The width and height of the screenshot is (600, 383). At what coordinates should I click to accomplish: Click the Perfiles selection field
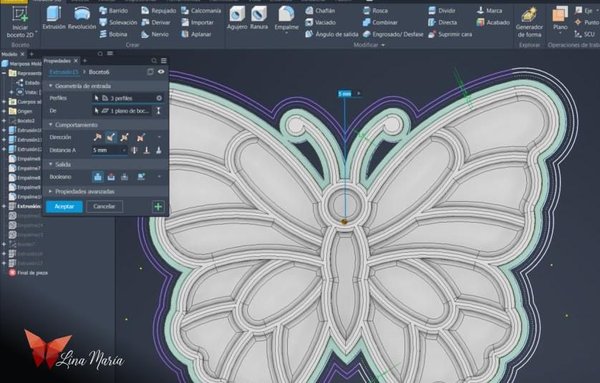[x=128, y=98]
